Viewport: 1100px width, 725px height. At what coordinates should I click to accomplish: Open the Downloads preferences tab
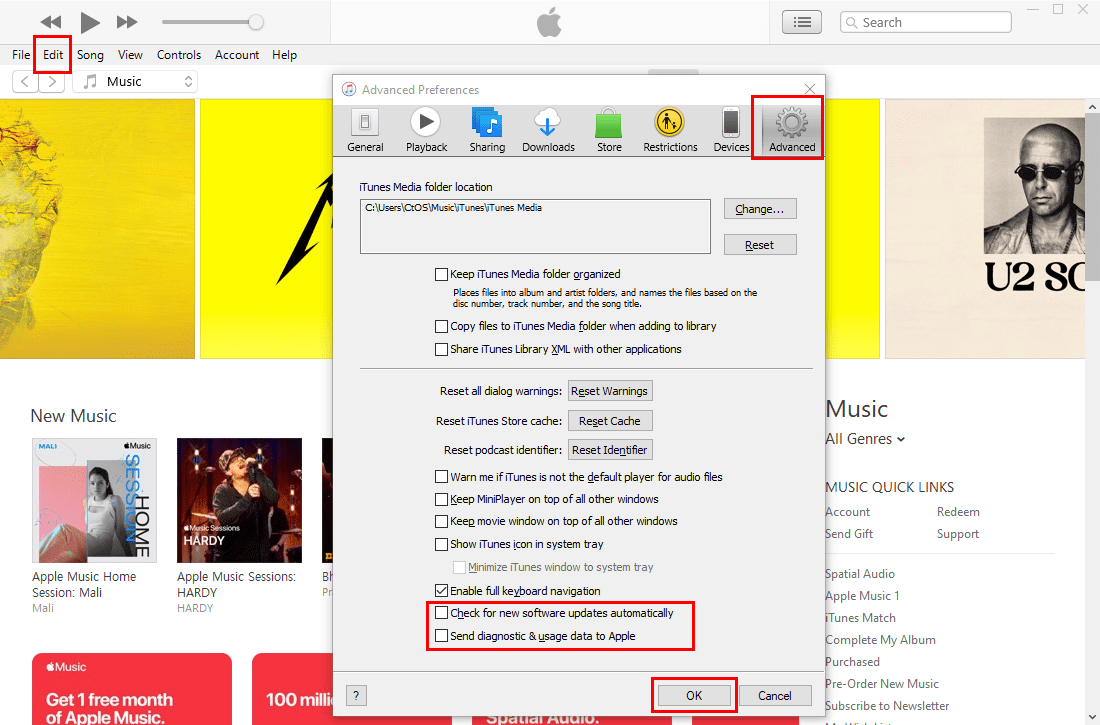548,131
